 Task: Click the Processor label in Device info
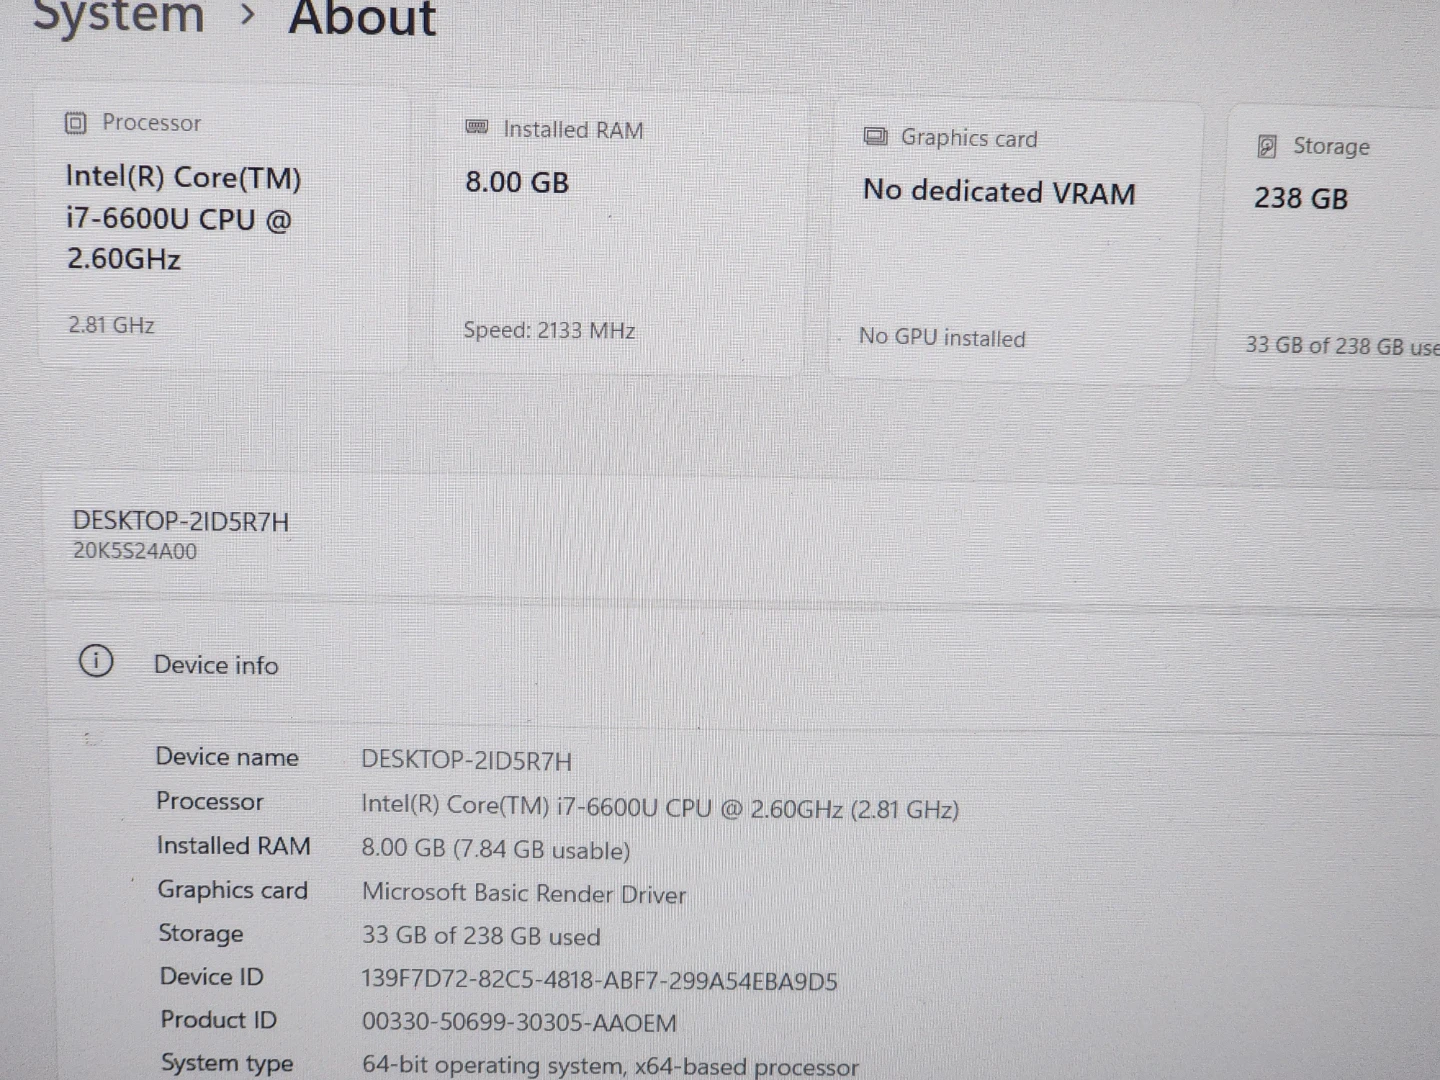coord(210,801)
